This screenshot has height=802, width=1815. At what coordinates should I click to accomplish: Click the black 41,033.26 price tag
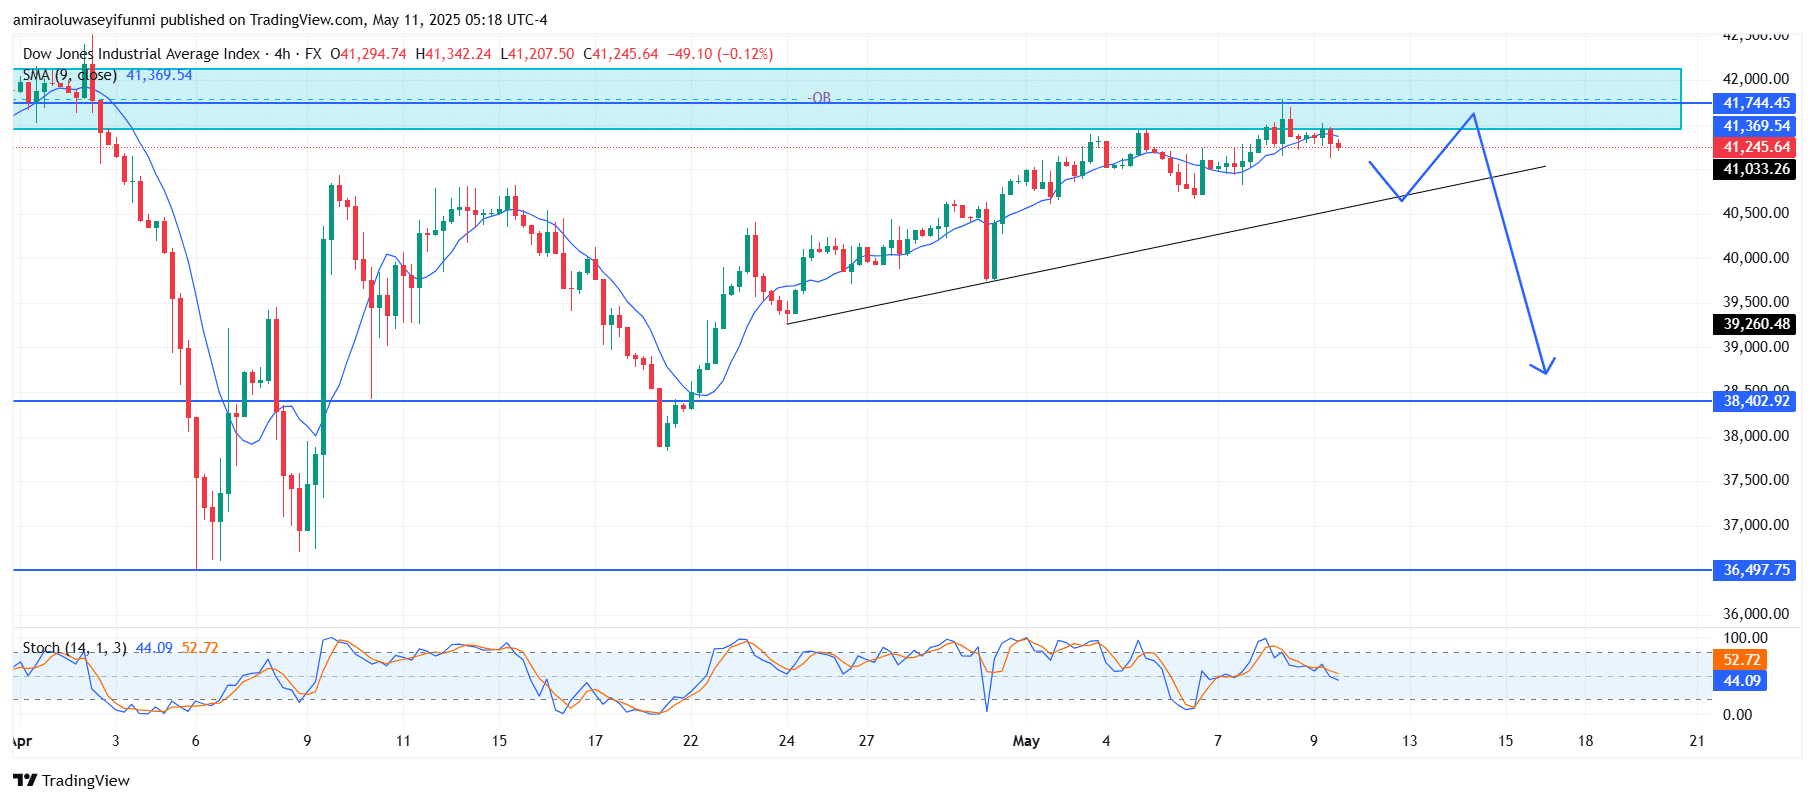point(1755,169)
